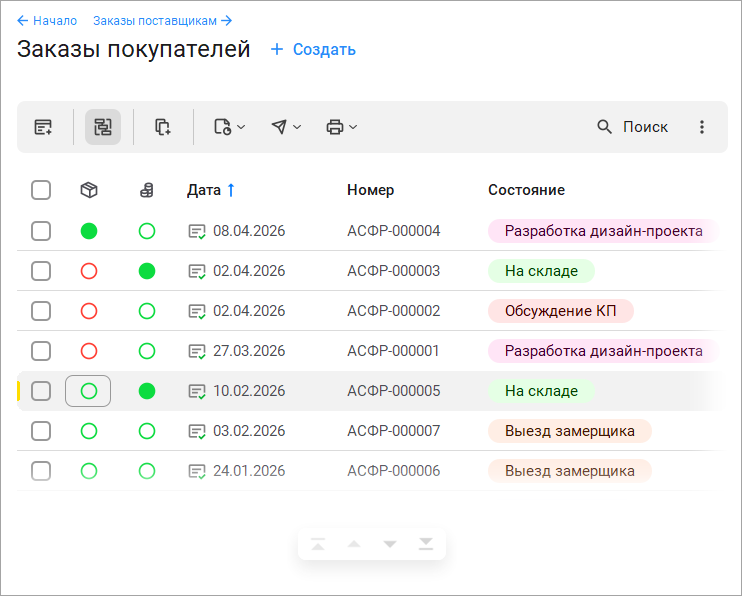This screenshot has width=742, height=596.
Task: Click the scroll-to-bottom arrow at the bottom
Action: pos(426,544)
